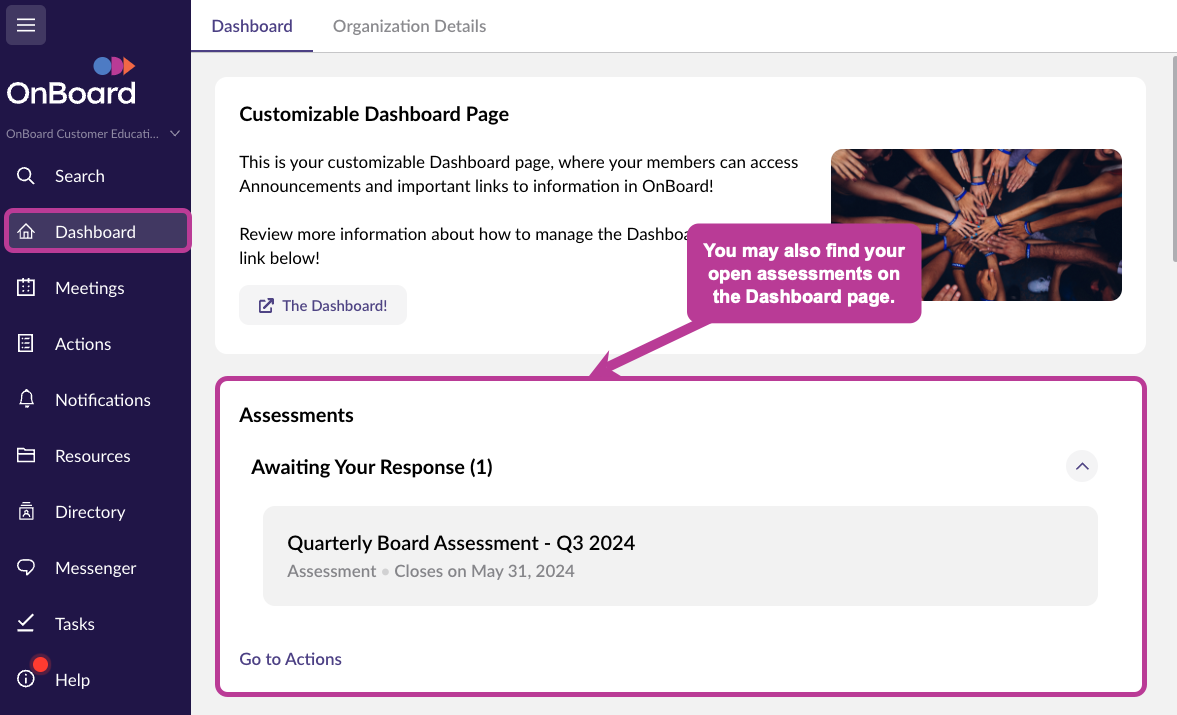Click the Actions list icon
The height and width of the screenshot is (715, 1177).
click(26, 344)
